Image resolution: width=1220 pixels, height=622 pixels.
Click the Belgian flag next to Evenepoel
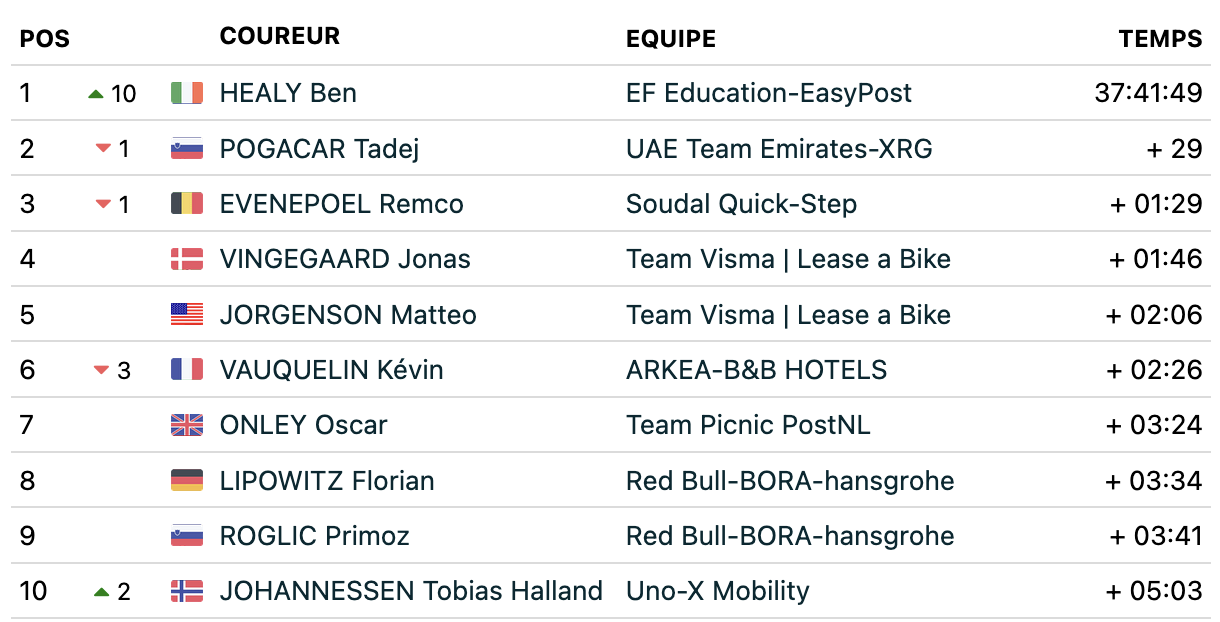click(187, 204)
